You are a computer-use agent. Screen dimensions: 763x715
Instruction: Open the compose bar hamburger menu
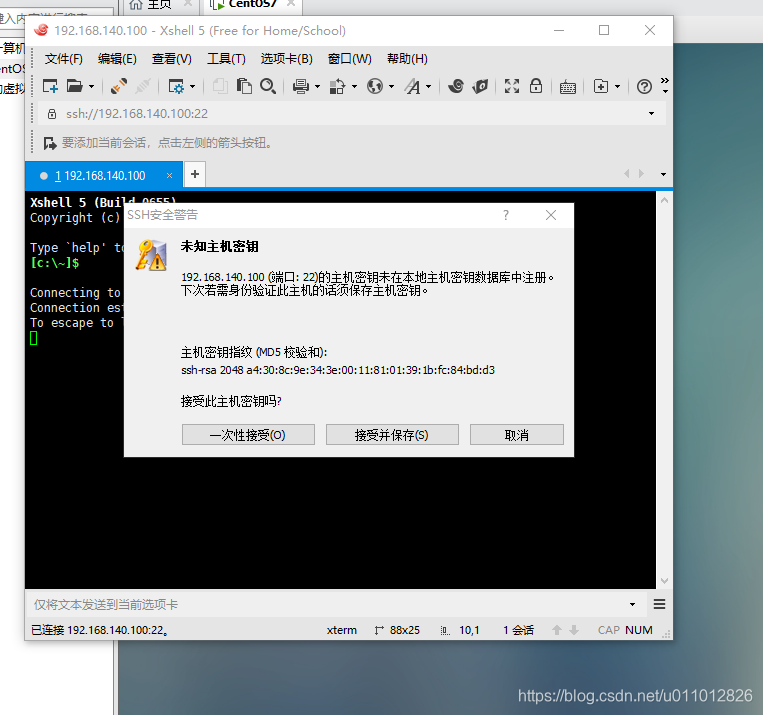[659, 605]
